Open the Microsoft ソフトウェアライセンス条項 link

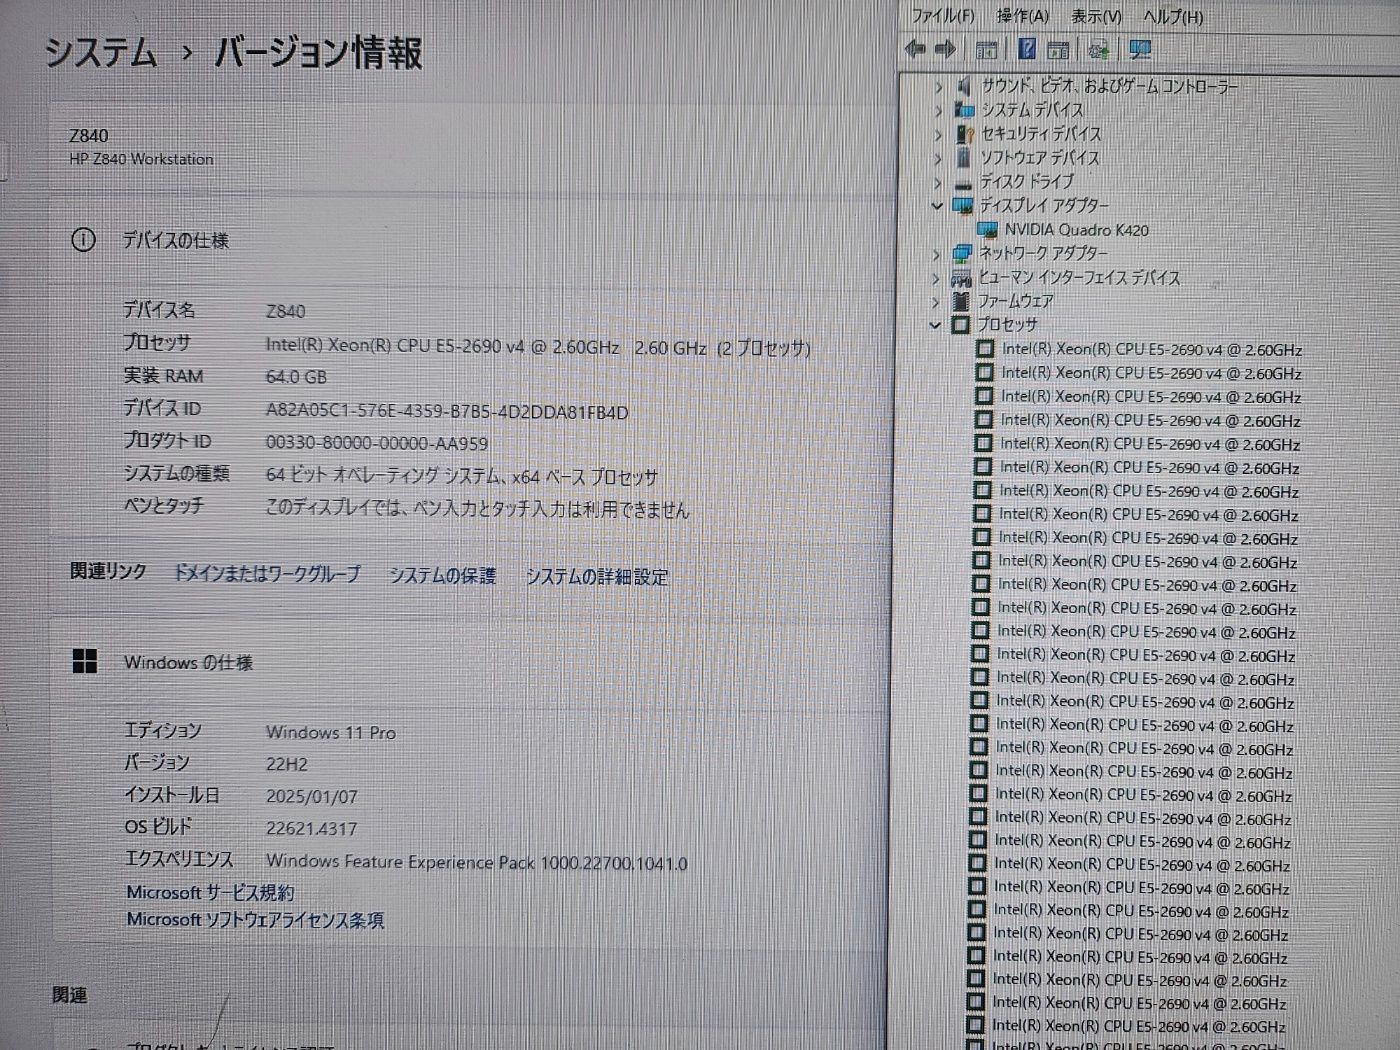click(x=255, y=920)
